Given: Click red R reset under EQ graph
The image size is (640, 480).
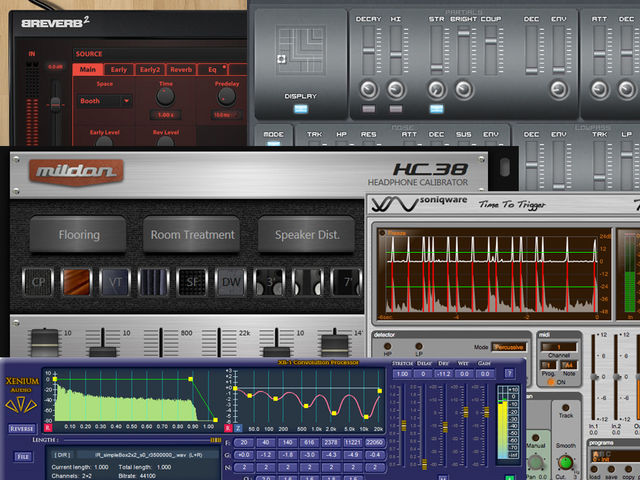Looking at the screenshot, I should (228, 429).
